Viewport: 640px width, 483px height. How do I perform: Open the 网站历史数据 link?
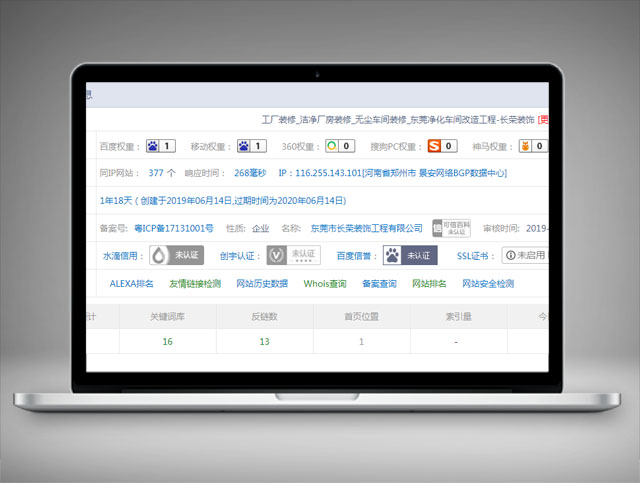pyautogui.click(x=262, y=284)
